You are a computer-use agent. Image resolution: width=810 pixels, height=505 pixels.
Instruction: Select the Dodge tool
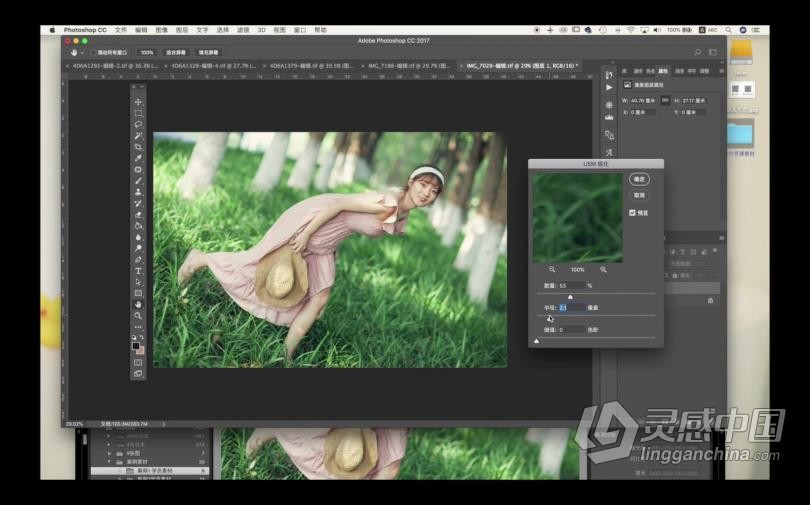[x=138, y=248]
